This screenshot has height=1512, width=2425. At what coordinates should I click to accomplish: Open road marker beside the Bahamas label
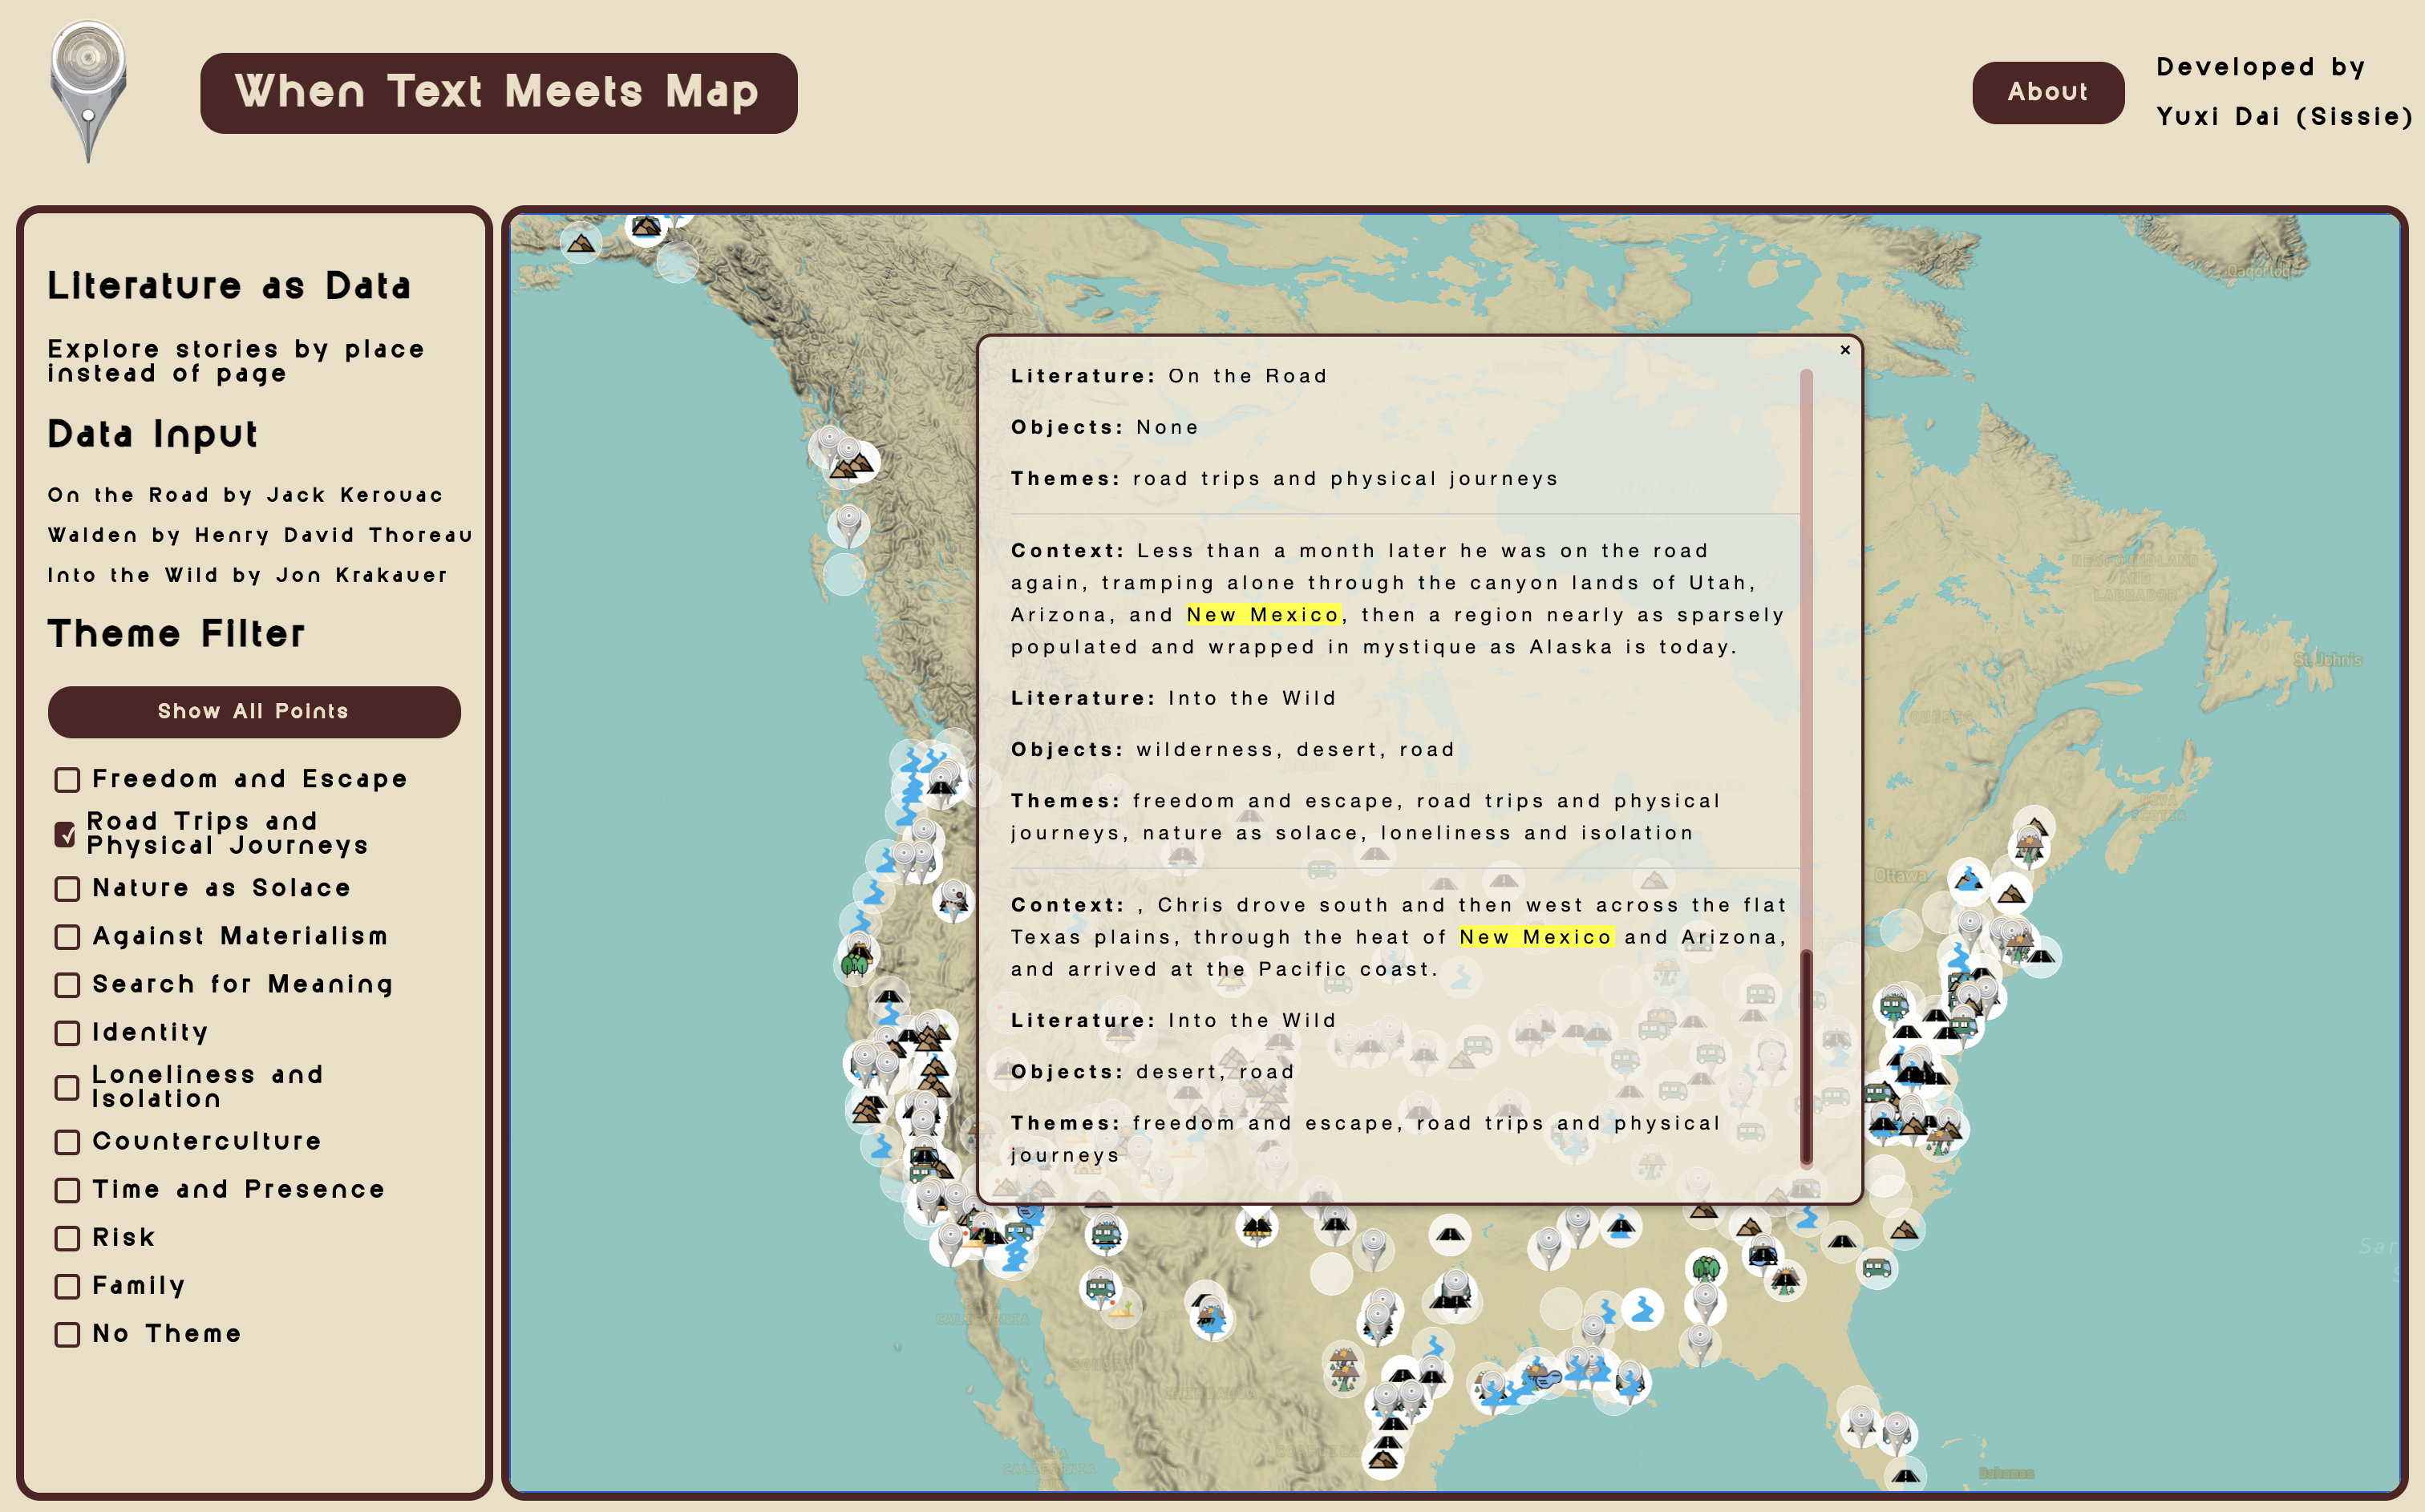coord(1905,1475)
